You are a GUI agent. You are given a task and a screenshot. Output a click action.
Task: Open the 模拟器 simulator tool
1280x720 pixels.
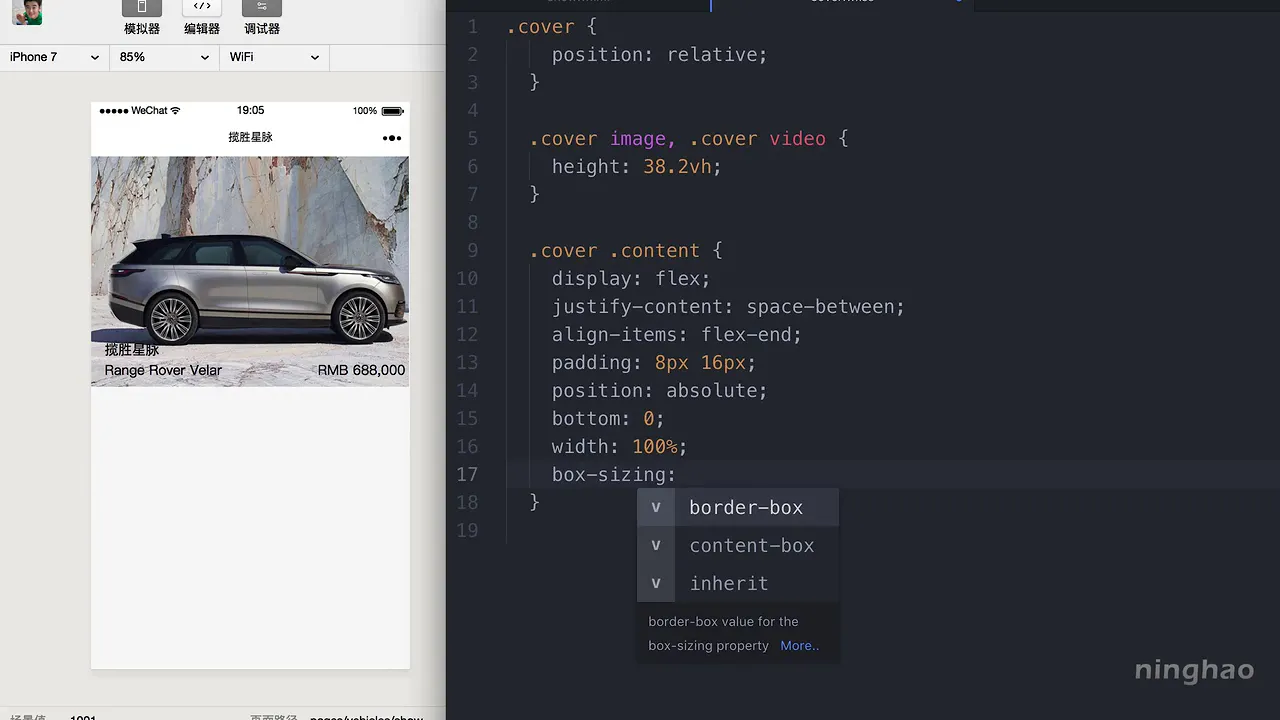[142, 17]
